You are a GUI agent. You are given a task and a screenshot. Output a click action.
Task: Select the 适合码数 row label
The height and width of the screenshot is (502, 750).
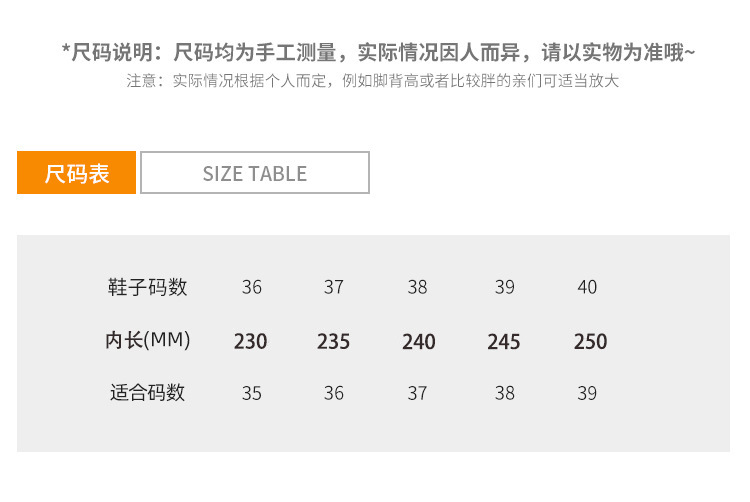click(148, 393)
